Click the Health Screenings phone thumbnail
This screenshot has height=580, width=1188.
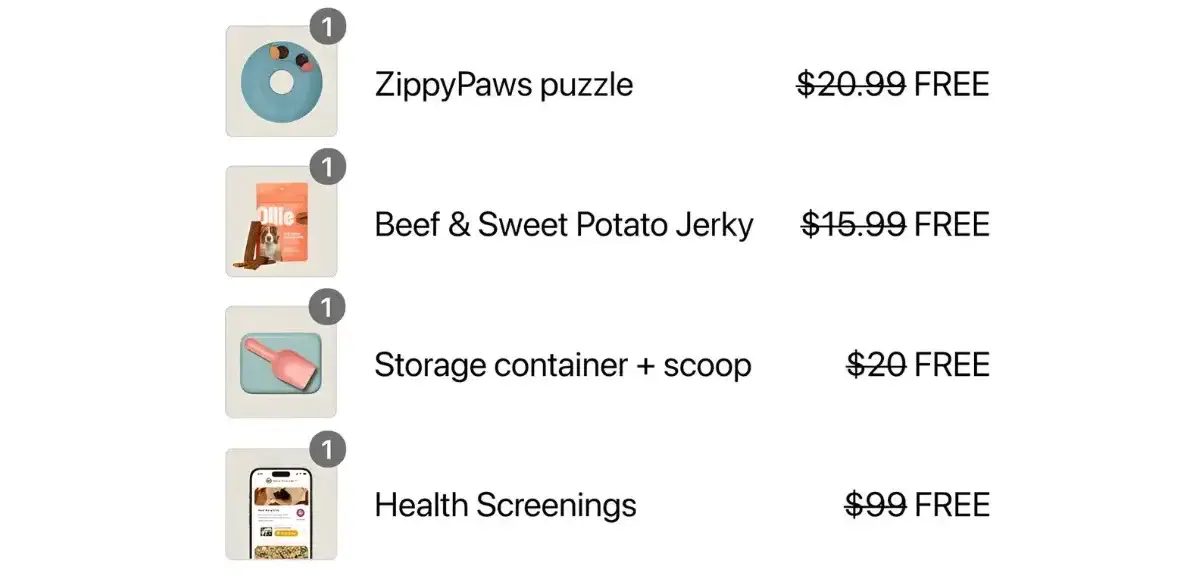281,504
